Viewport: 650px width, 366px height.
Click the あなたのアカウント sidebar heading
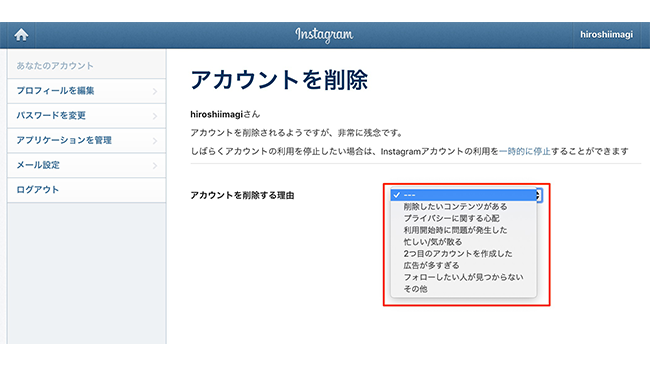55,66
